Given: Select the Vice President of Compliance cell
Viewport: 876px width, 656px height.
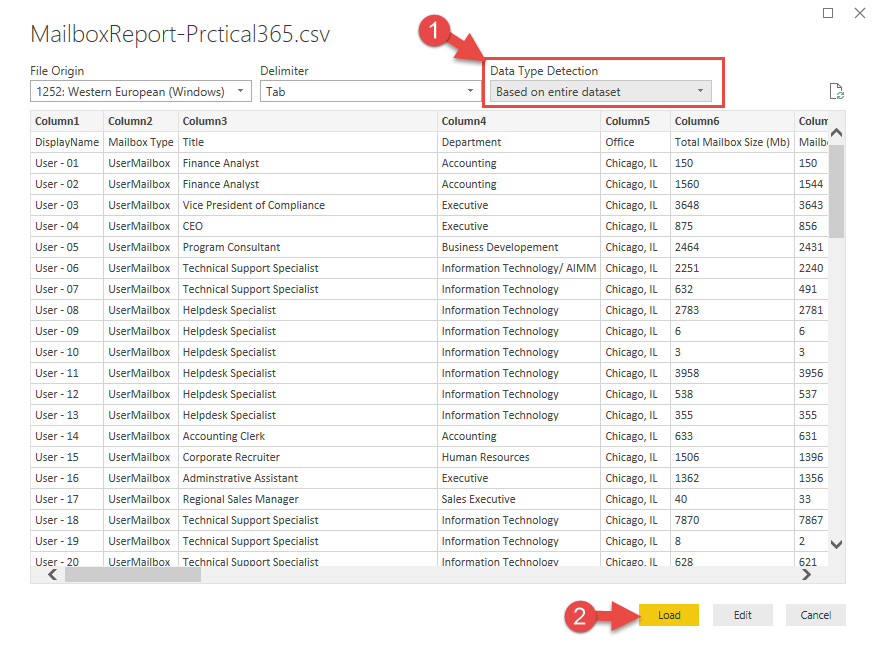Looking at the screenshot, I should (253, 204).
